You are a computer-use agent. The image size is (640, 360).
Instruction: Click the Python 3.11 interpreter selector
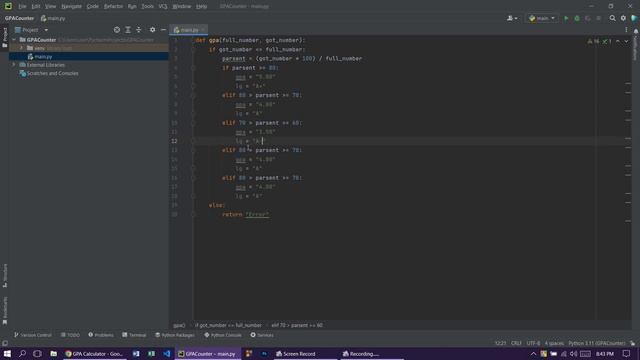pyautogui.click(x=597, y=343)
